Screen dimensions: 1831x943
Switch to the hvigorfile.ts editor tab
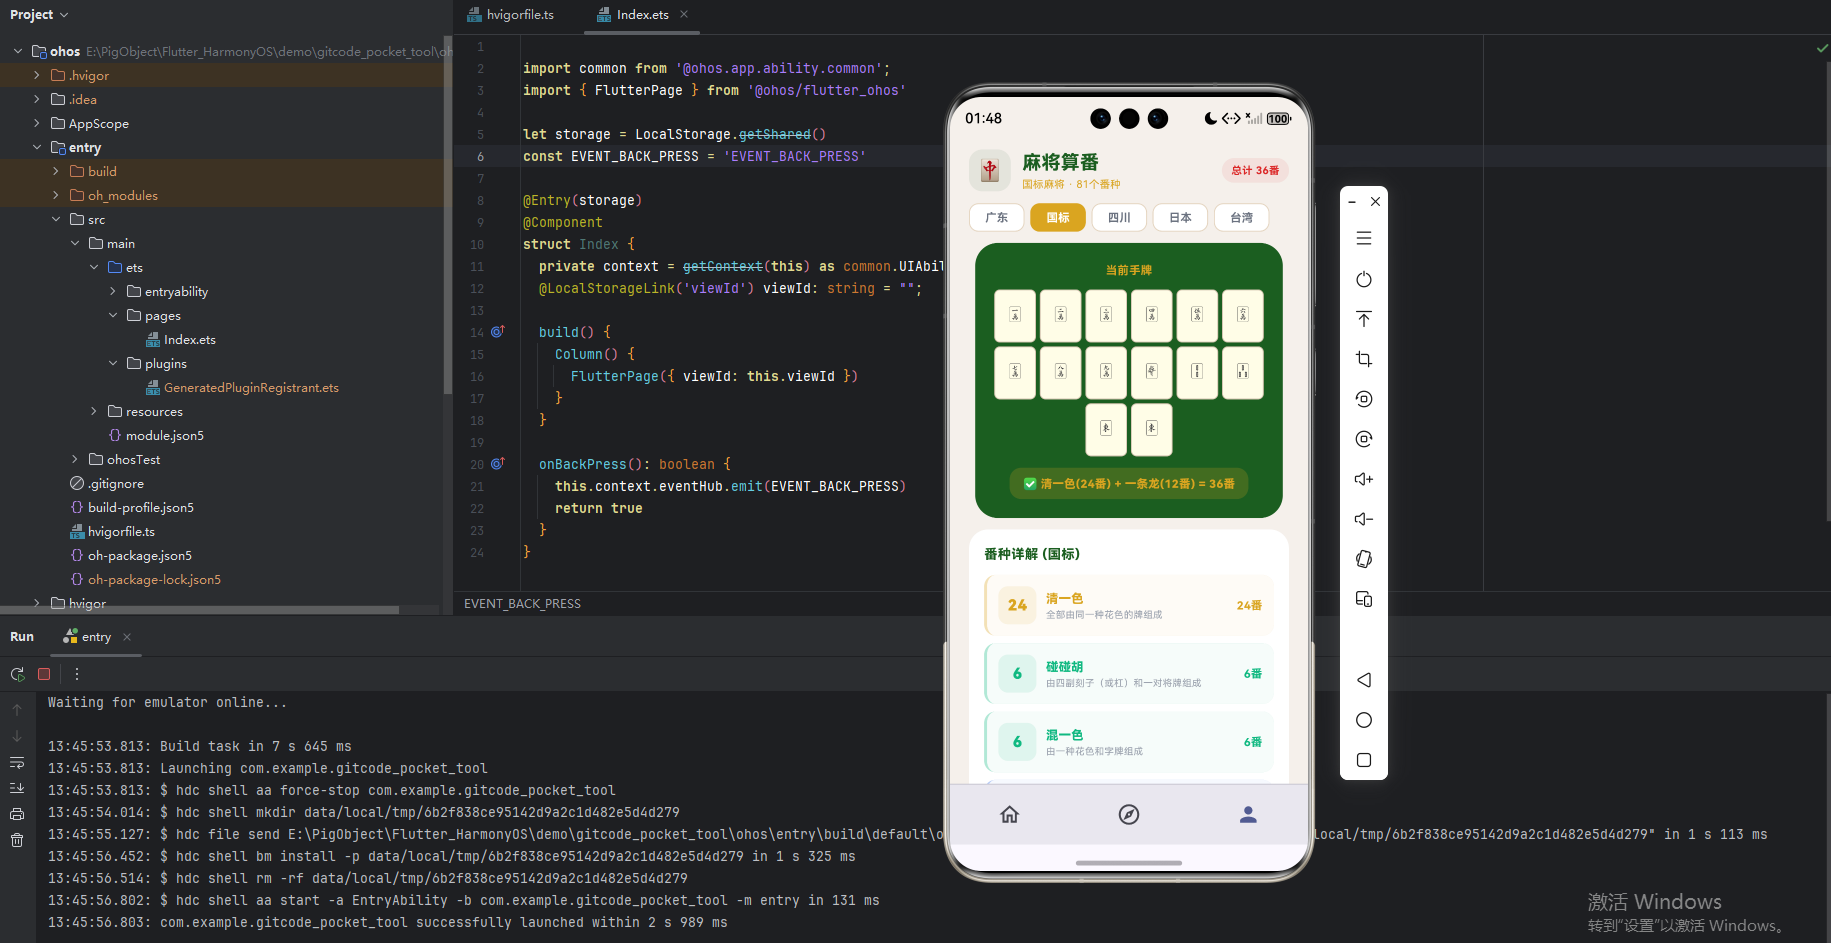tap(510, 15)
